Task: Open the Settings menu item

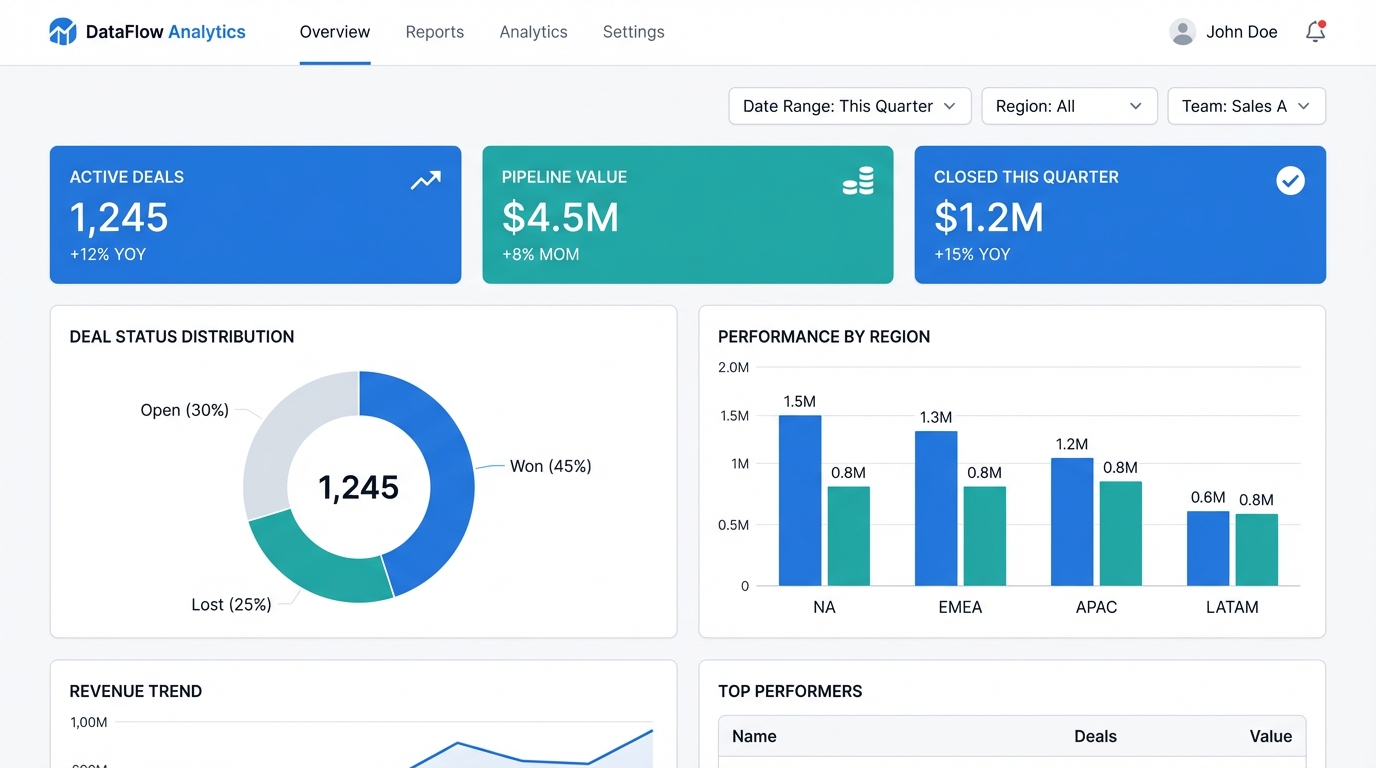Action: coord(633,31)
